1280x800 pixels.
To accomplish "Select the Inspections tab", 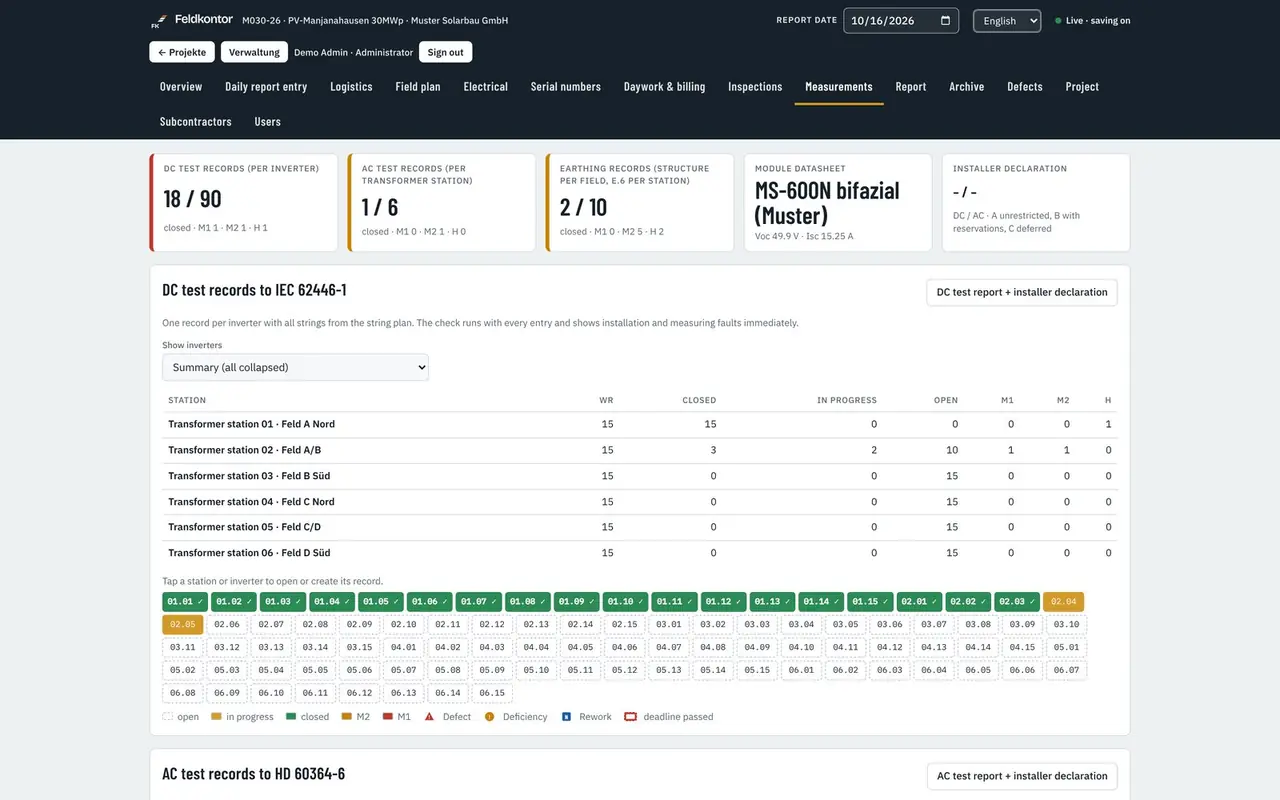I will (x=755, y=87).
